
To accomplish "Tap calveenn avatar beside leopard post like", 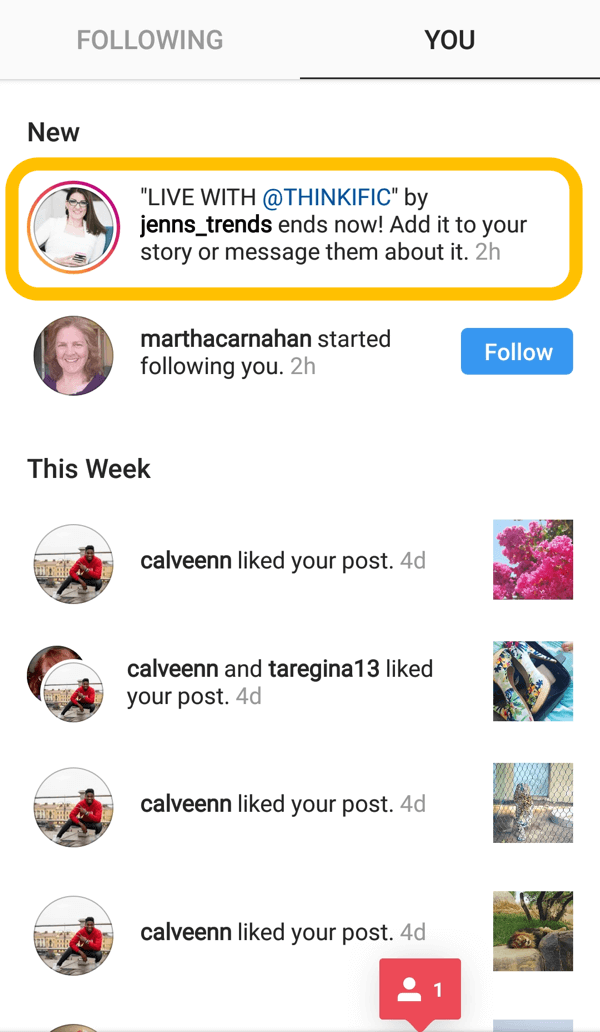I will click(74, 807).
